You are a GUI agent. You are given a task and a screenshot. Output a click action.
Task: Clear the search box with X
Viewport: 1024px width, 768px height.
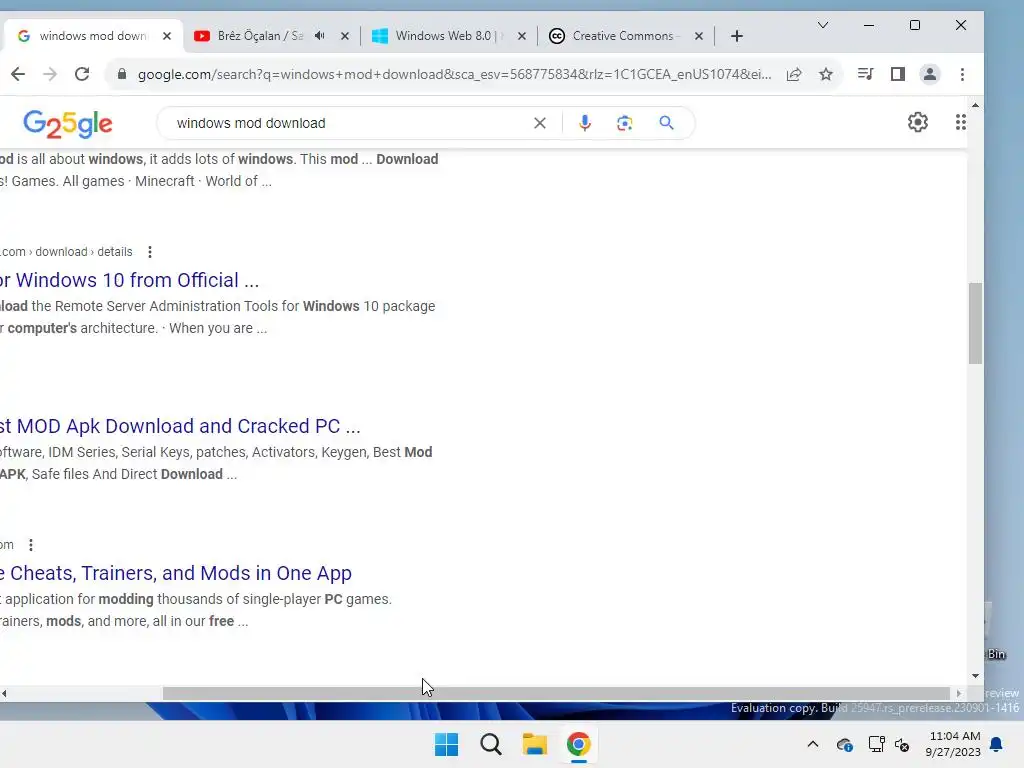pyautogui.click(x=539, y=123)
